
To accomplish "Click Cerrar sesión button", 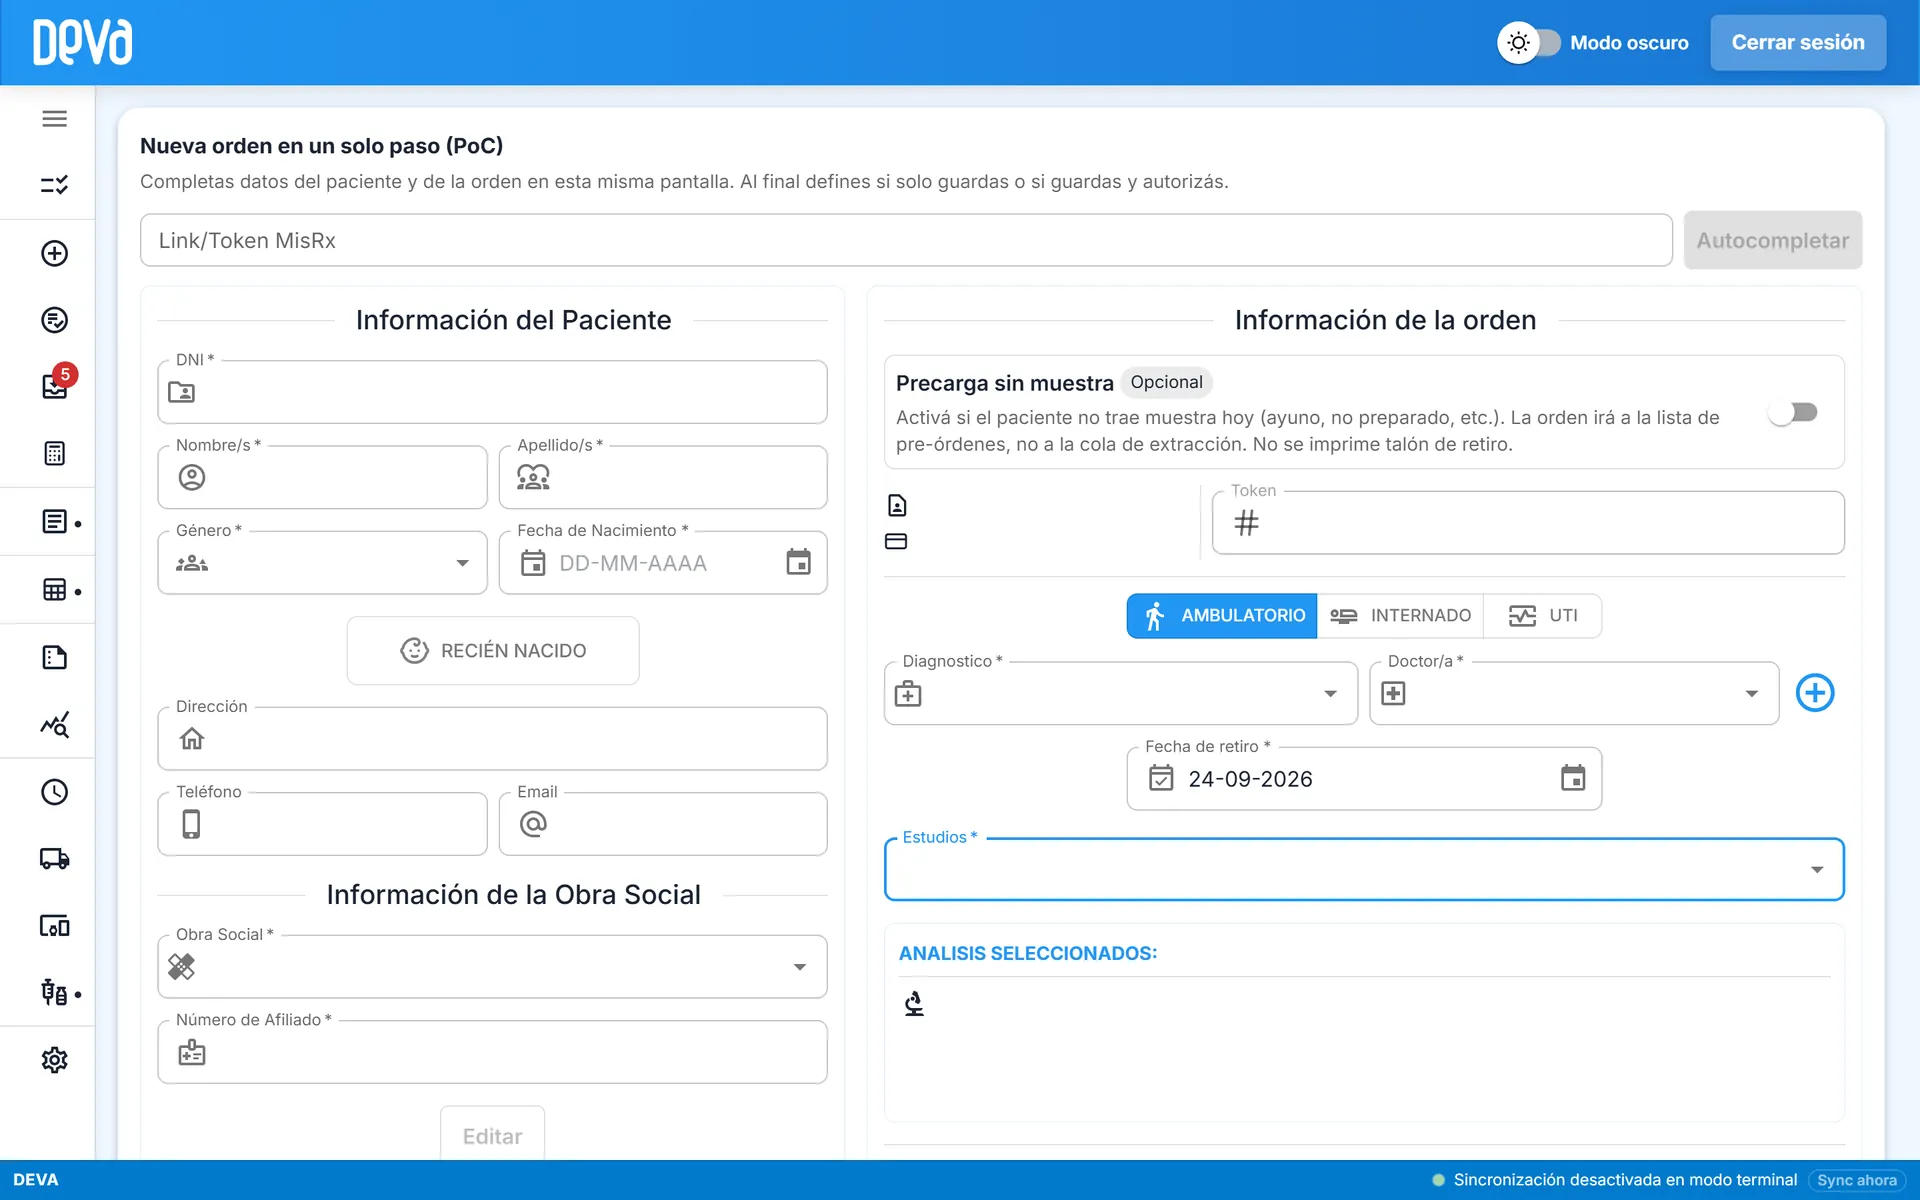I will click(1798, 43).
